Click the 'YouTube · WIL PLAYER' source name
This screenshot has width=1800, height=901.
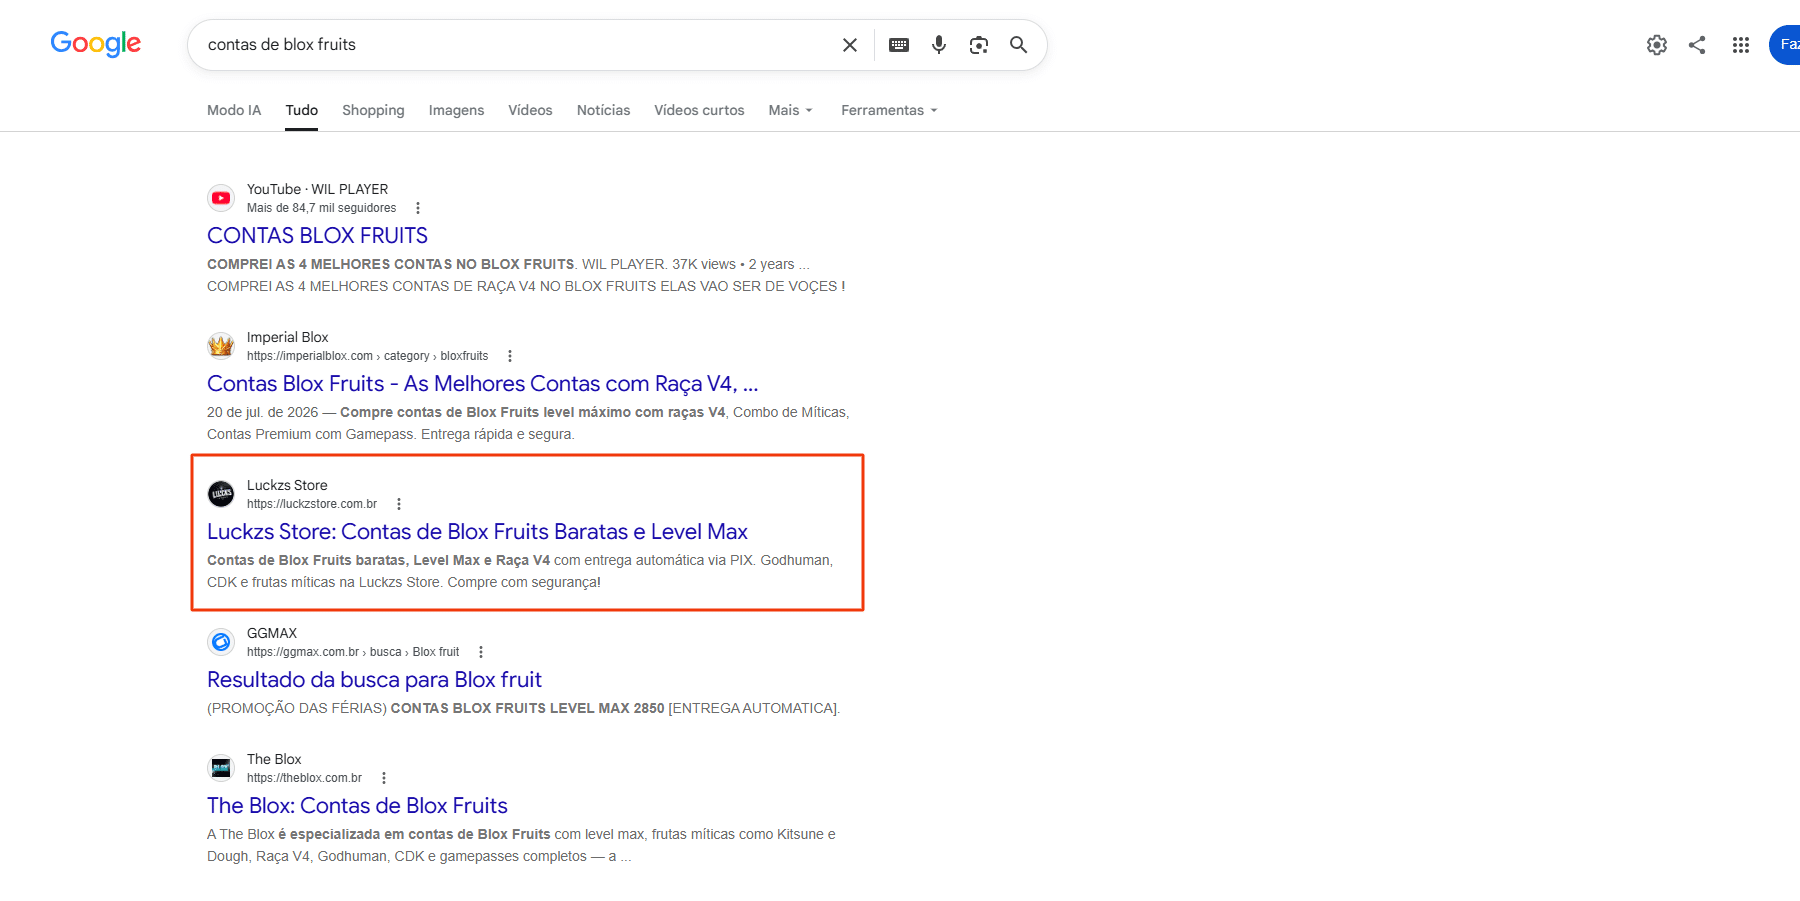click(x=317, y=189)
